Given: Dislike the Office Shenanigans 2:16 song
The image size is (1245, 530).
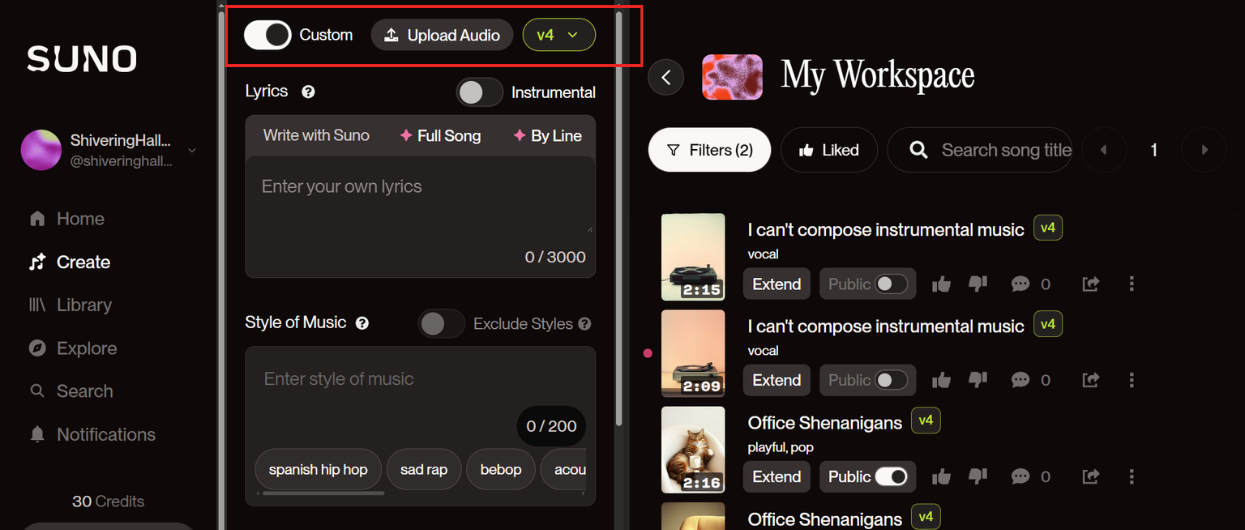Looking at the screenshot, I should [x=978, y=477].
